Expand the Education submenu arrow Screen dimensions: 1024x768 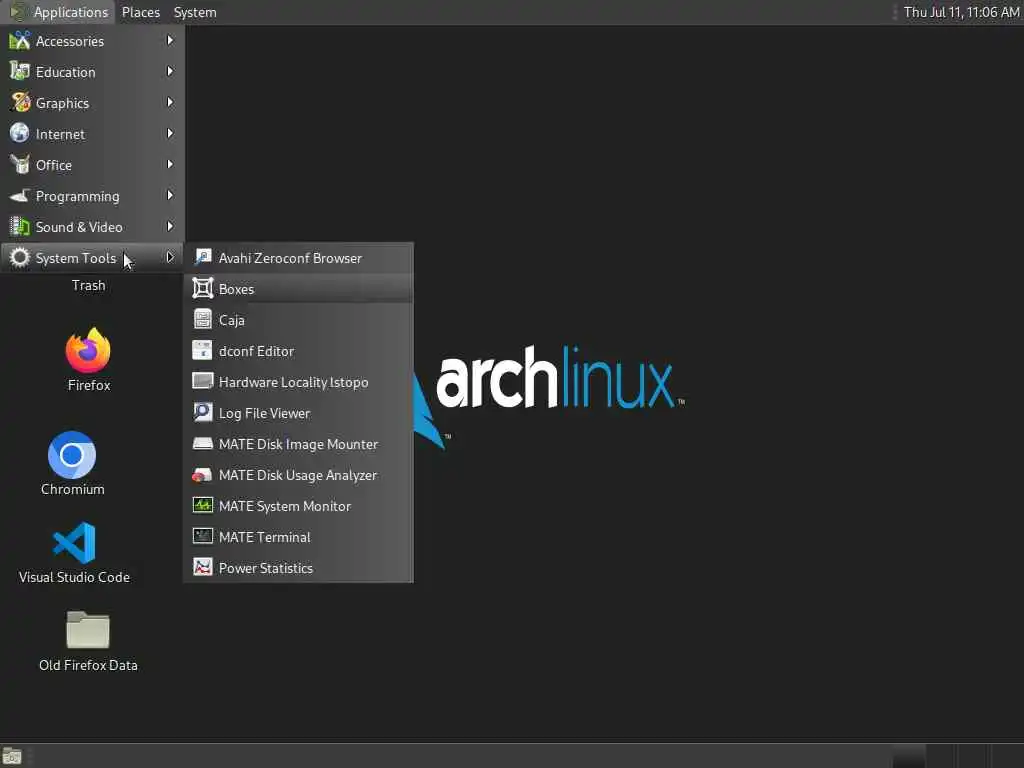tap(170, 71)
